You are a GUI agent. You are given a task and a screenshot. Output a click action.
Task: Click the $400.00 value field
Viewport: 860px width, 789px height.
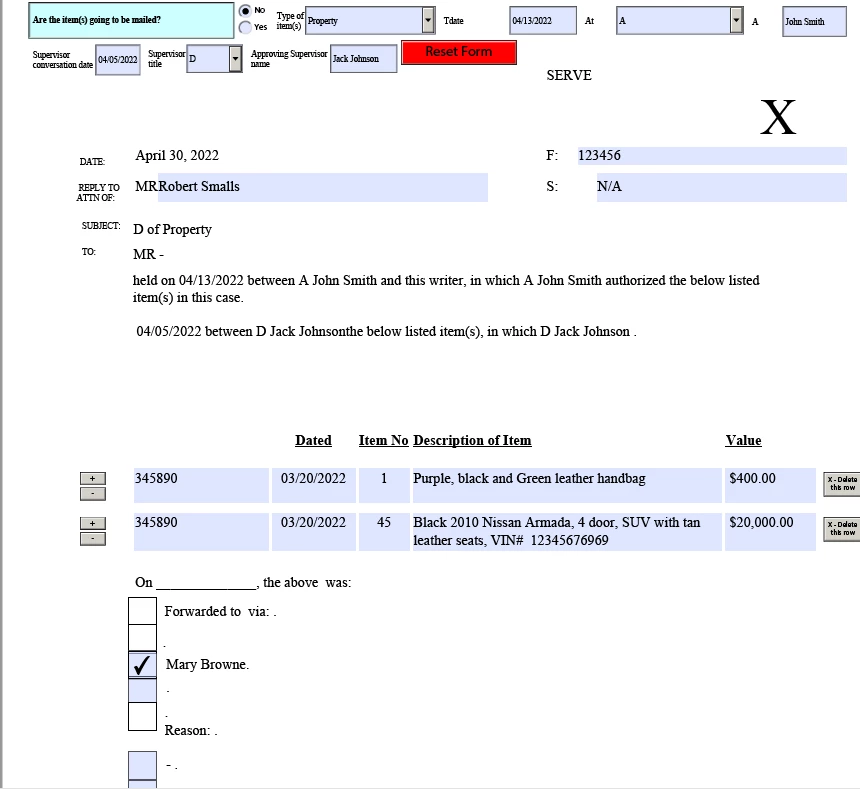(x=770, y=485)
